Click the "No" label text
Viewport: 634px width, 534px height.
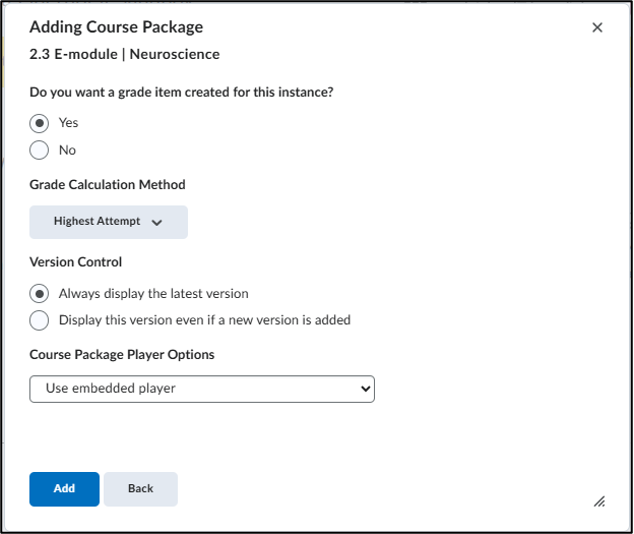point(67,150)
